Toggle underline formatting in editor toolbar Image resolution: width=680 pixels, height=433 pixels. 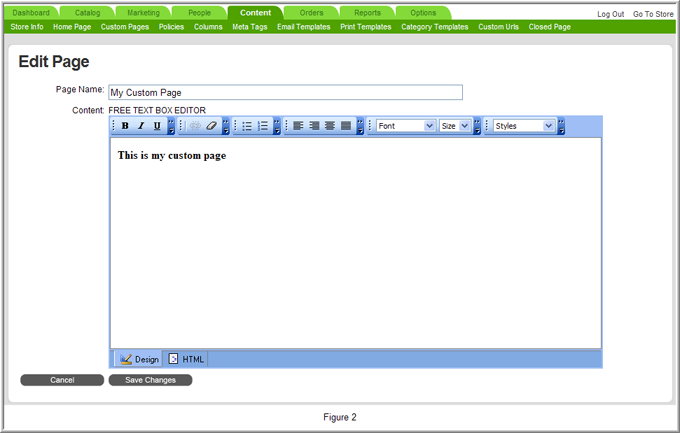157,126
